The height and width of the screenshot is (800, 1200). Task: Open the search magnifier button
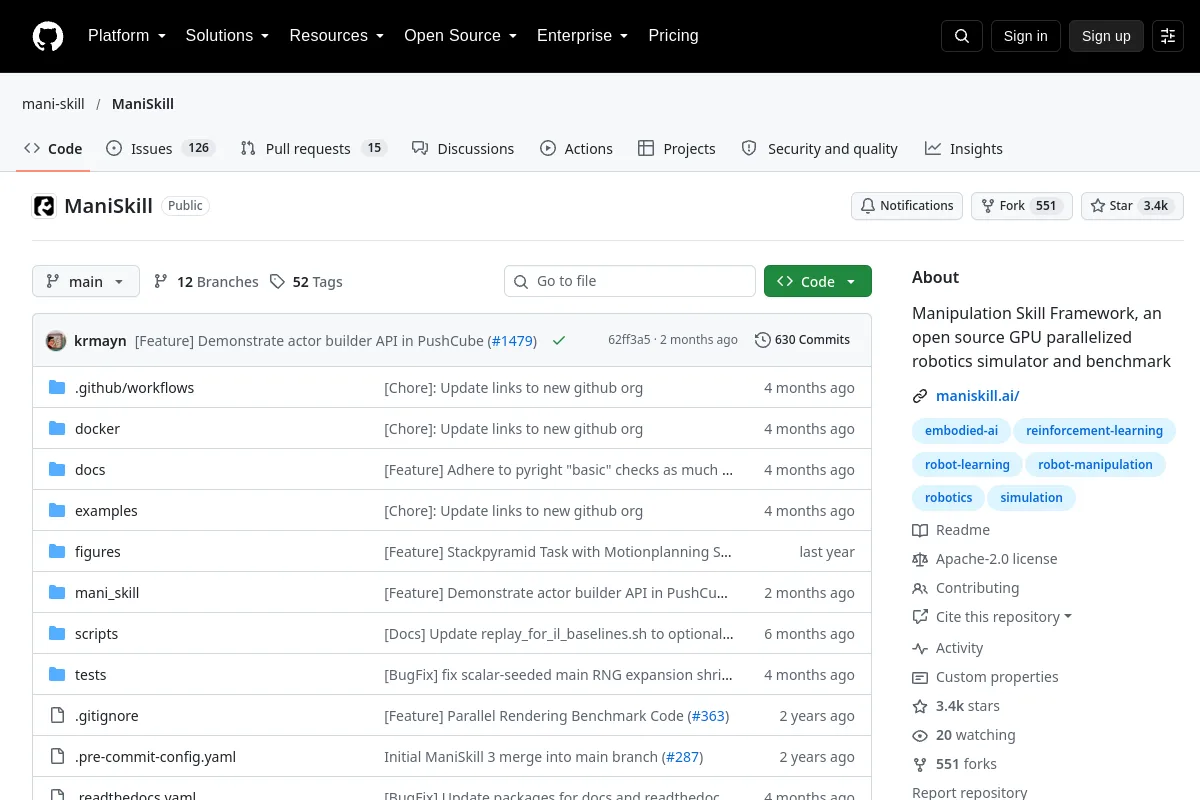click(962, 36)
